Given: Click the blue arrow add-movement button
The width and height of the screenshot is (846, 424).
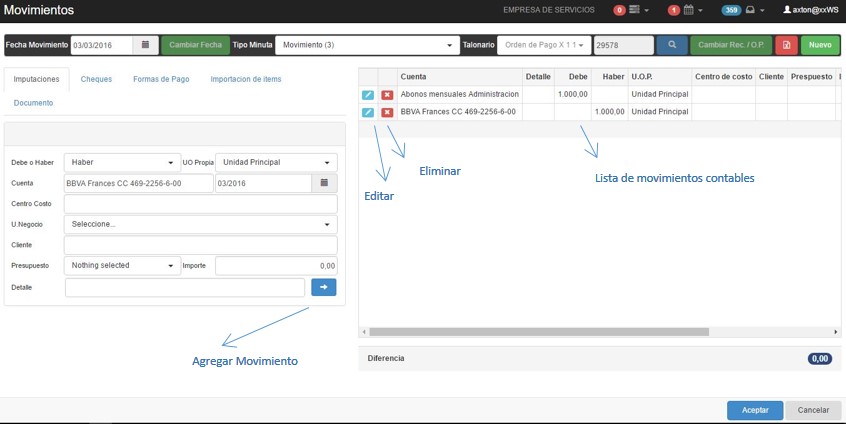Looking at the screenshot, I should 323,287.
